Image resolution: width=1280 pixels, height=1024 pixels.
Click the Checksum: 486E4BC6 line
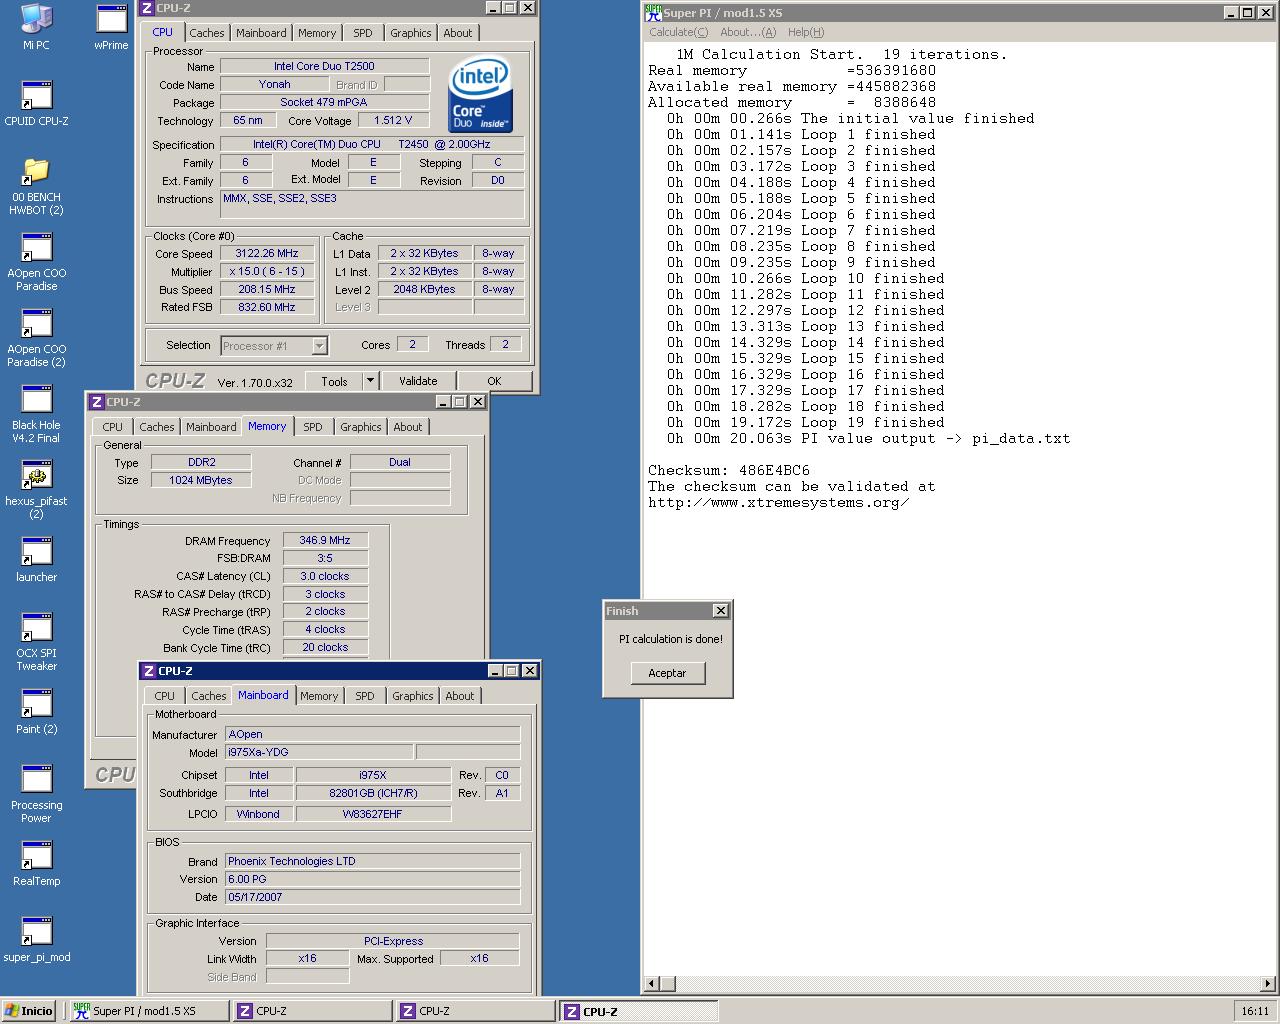coord(729,470)
